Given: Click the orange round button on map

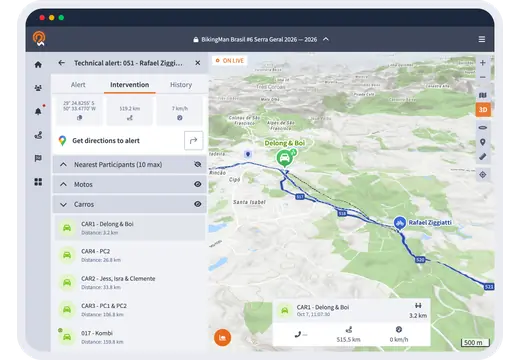Looking at the screenshot, I should click(x=222, y=338).
